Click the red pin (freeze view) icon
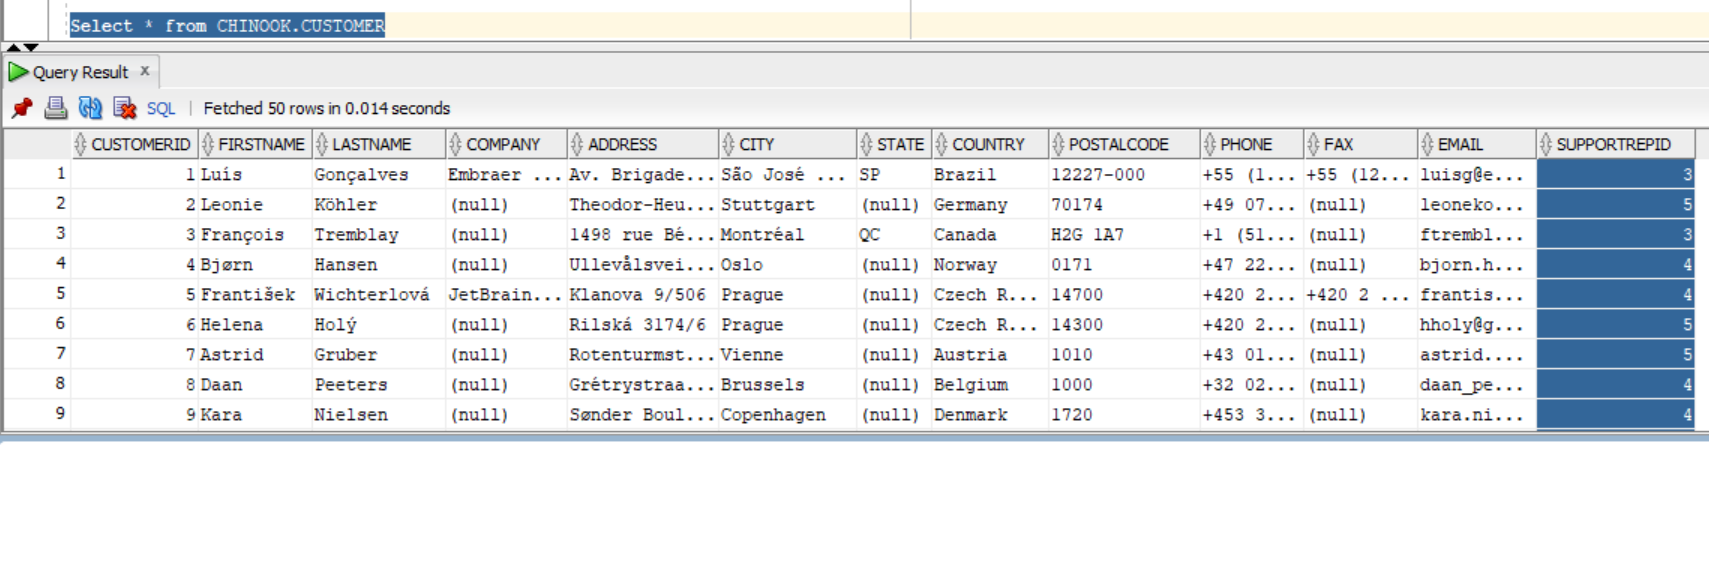Image resolution: width=1709 pixels, height=579 pixels. (22, 108)
